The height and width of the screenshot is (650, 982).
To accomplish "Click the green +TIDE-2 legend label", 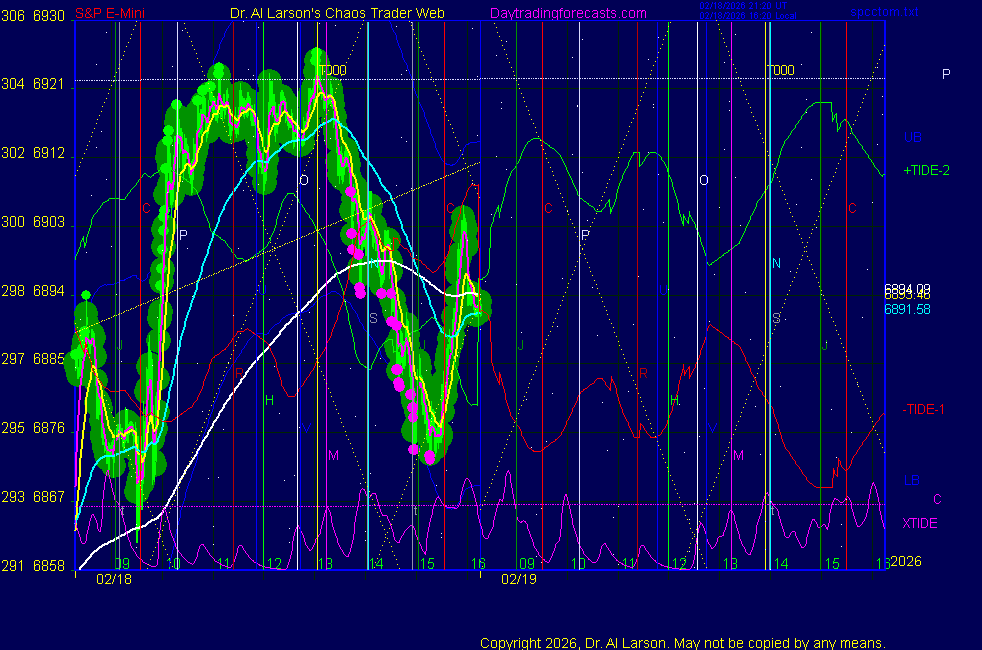I will [926, 171].
